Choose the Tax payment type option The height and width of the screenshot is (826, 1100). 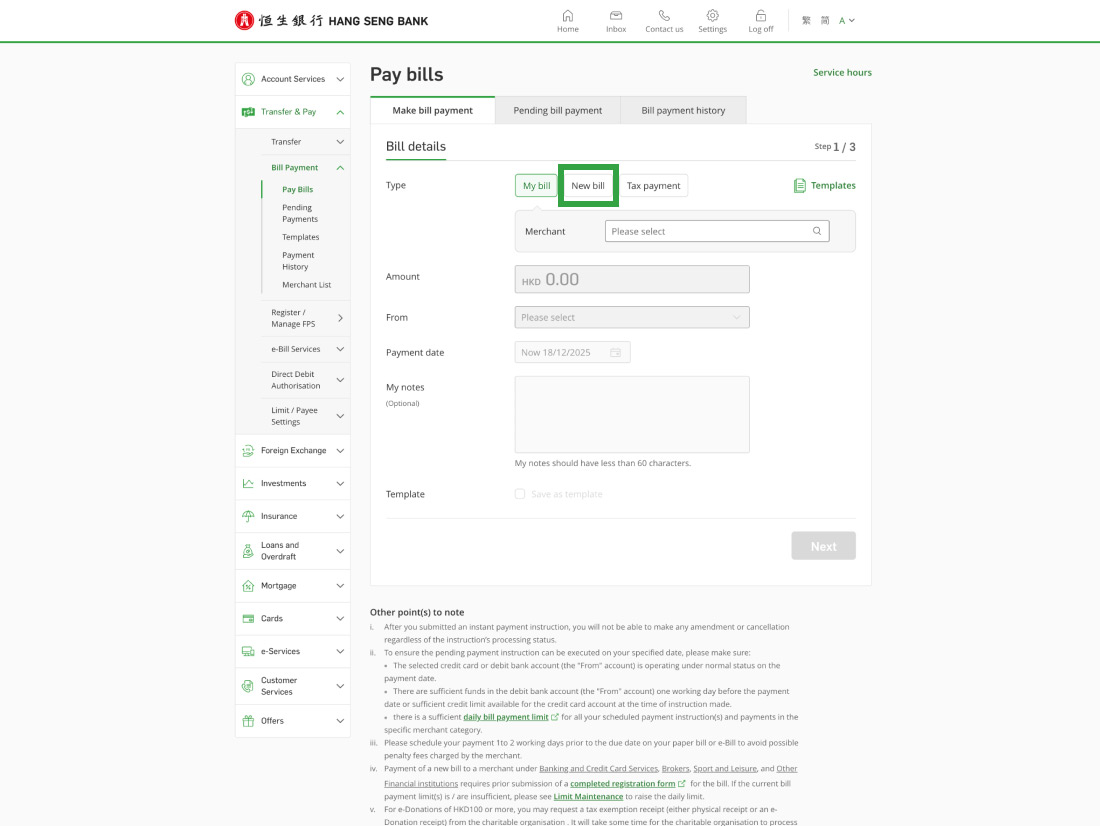point(653,186)
